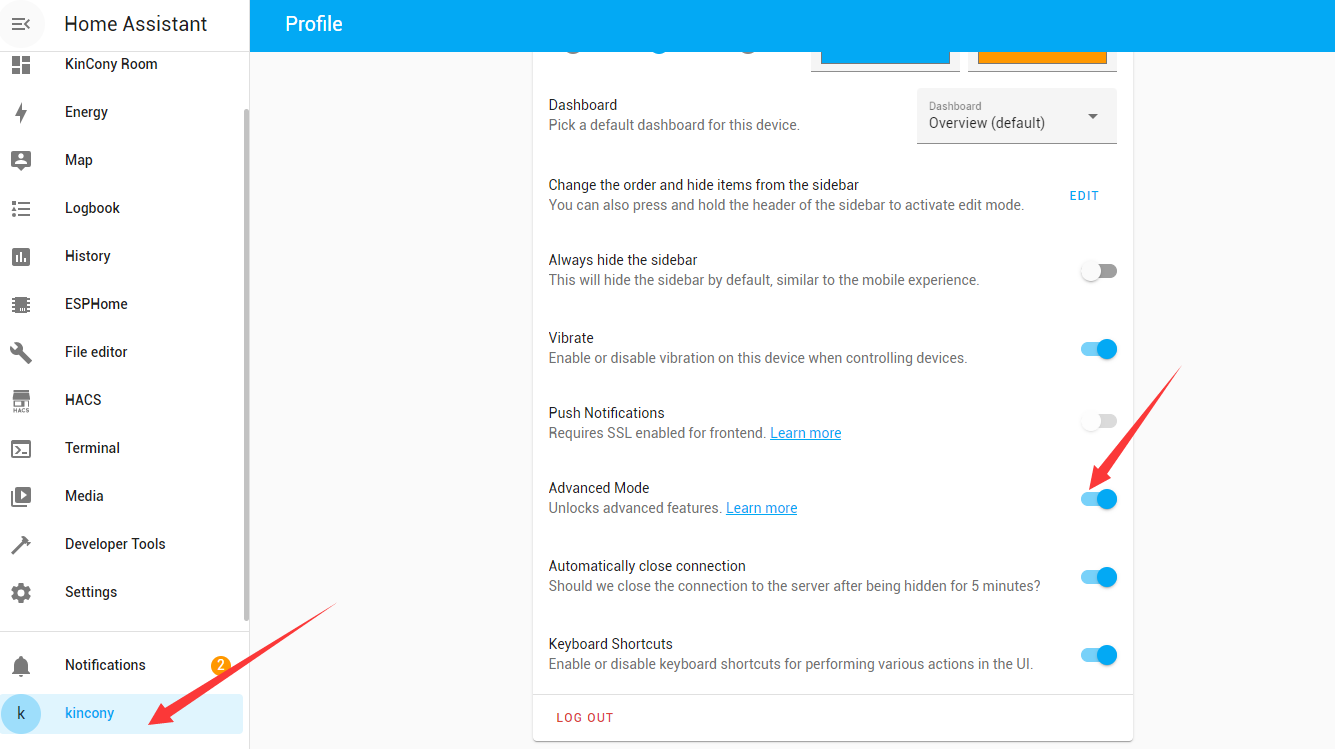Click the History chart icon
The height and width of the screenshot is (749, 1335).
pos(21,256)
